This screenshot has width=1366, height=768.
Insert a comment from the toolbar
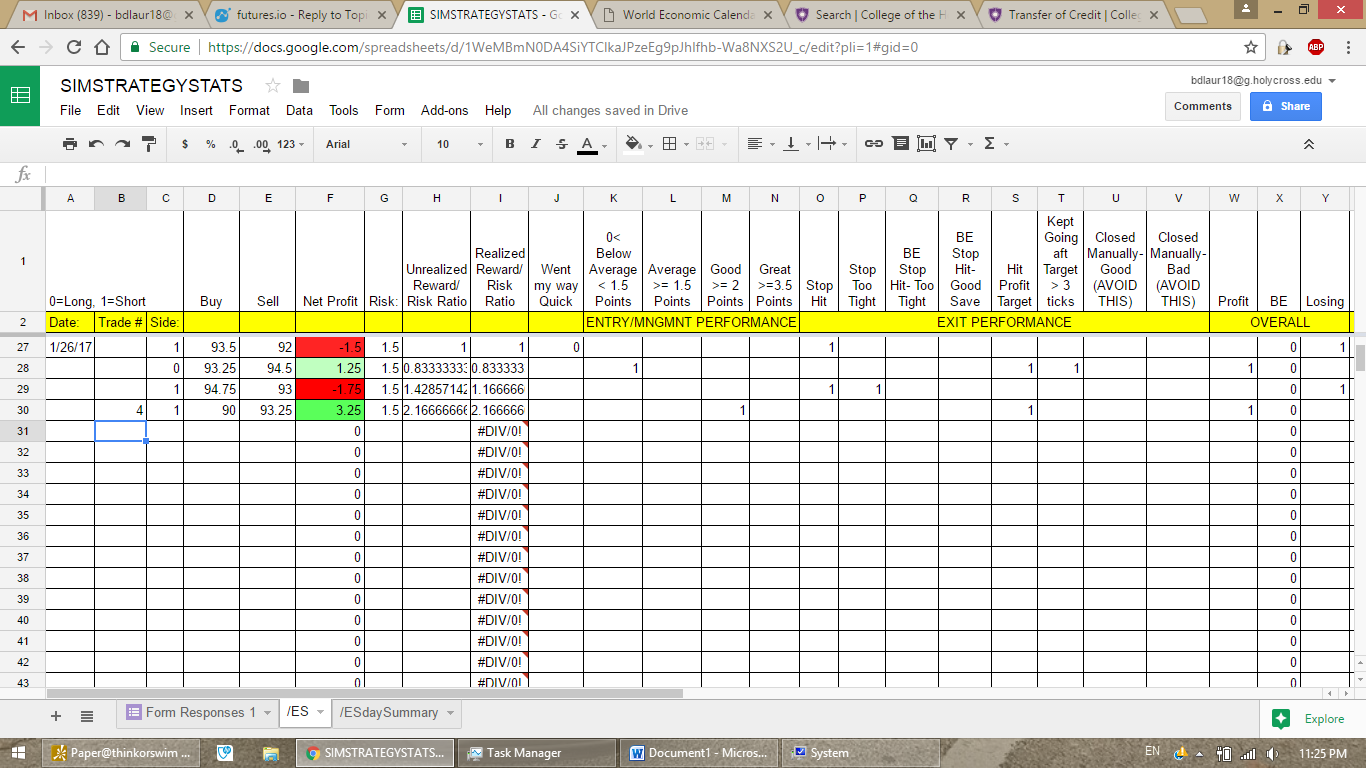pyautogui.click(x=901, y=144)
